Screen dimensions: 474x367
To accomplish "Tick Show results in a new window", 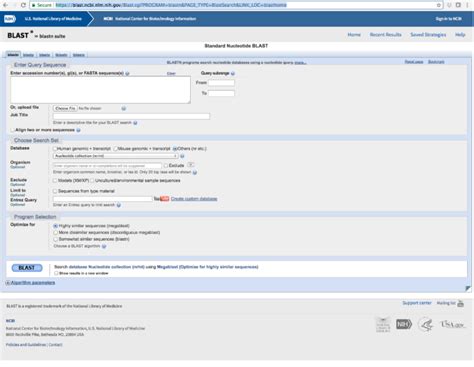I will point(56,273).
